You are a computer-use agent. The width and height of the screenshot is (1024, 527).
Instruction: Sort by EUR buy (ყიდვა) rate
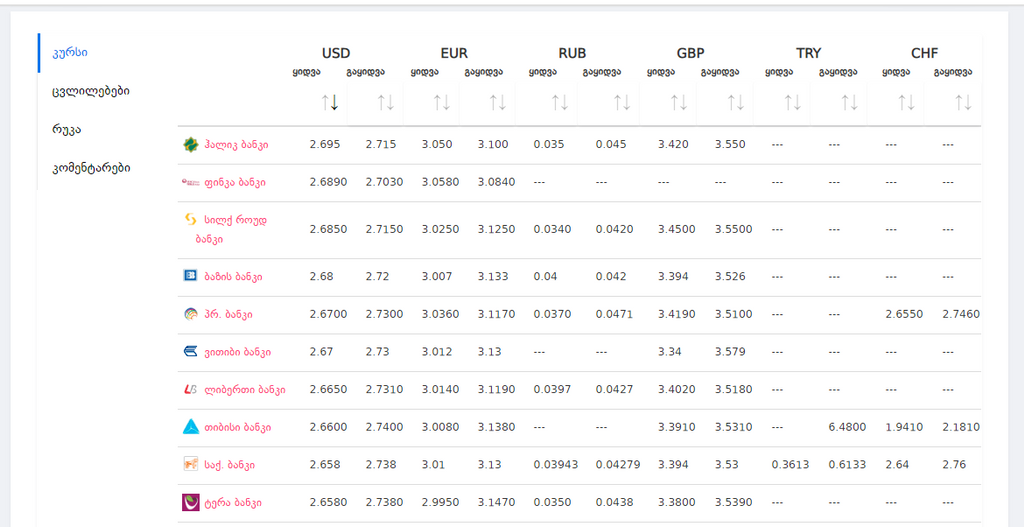[x=441, y=102]
